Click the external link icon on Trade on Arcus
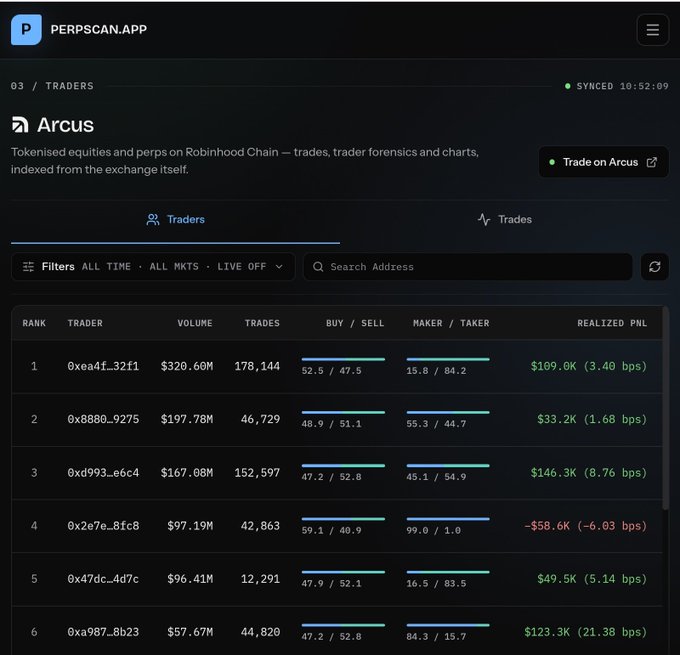The width and height of the screenshot is (680, 655). pyautogui.click(x=651, y=162)
